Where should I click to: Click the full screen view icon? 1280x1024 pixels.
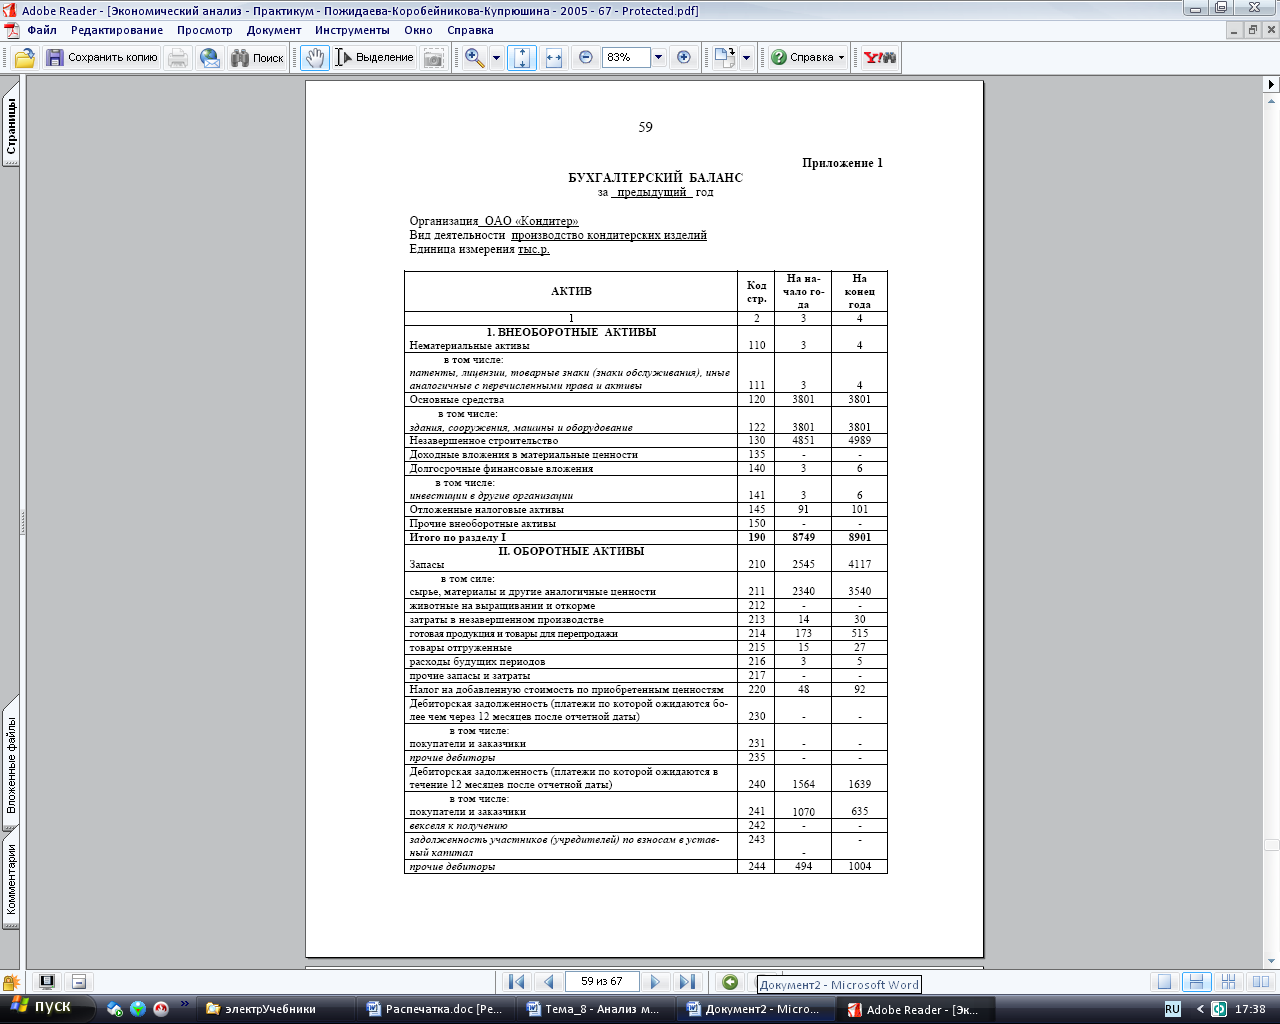point(46,982)
